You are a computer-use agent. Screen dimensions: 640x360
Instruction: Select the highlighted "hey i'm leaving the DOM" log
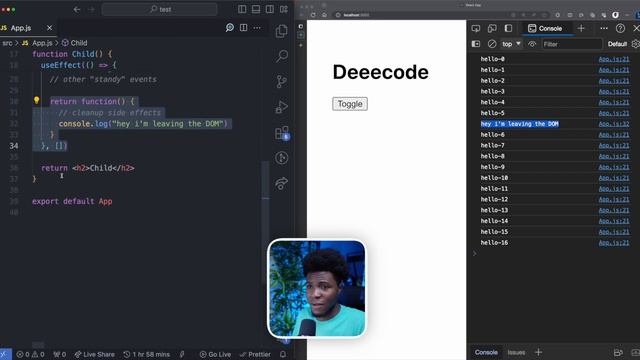point(520,124)
